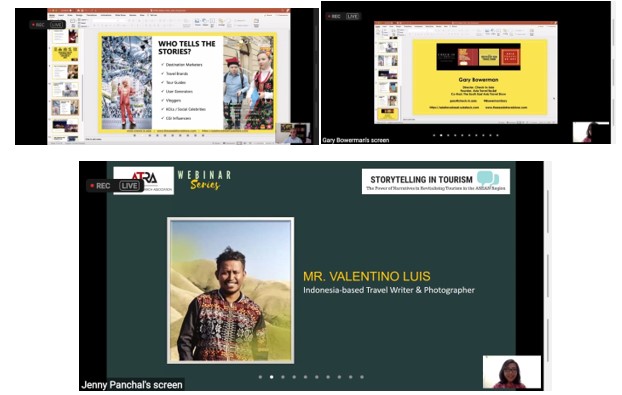Viewport: 622px width, 395px height.
Task: Select the third pagination dot on Jenny Panchal's screen
Action: [283, 377]
